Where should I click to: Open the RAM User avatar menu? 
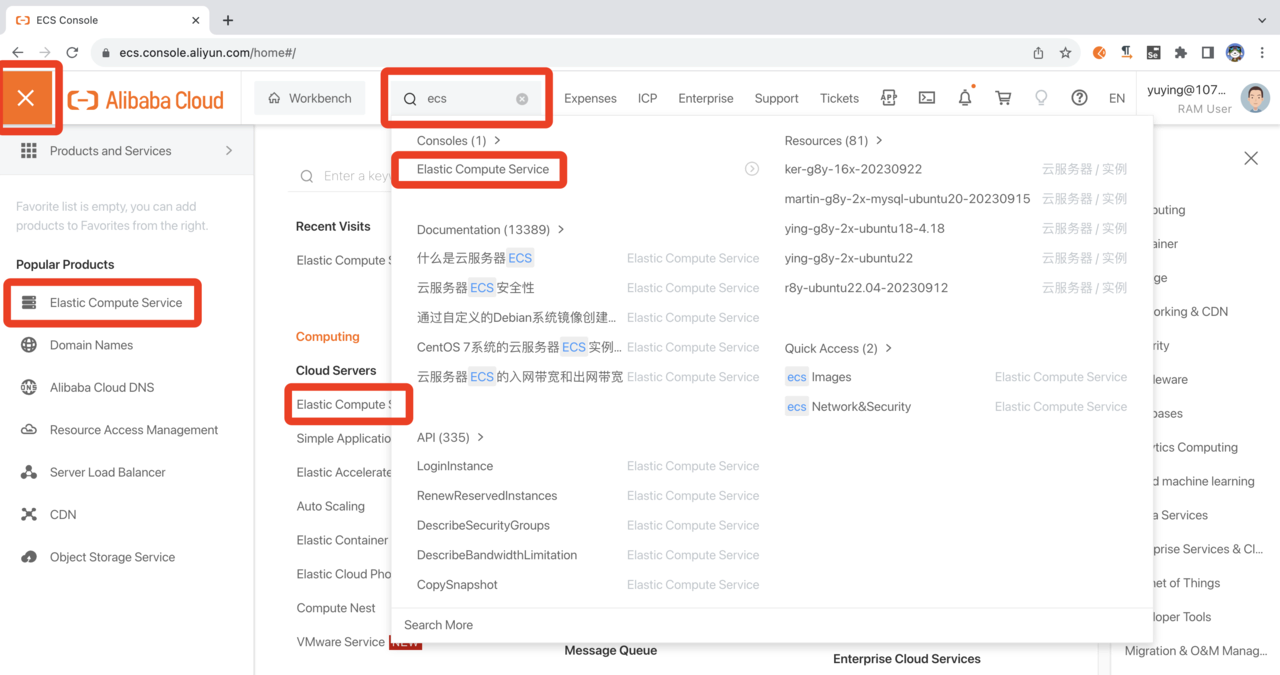tap(1255, 97)
